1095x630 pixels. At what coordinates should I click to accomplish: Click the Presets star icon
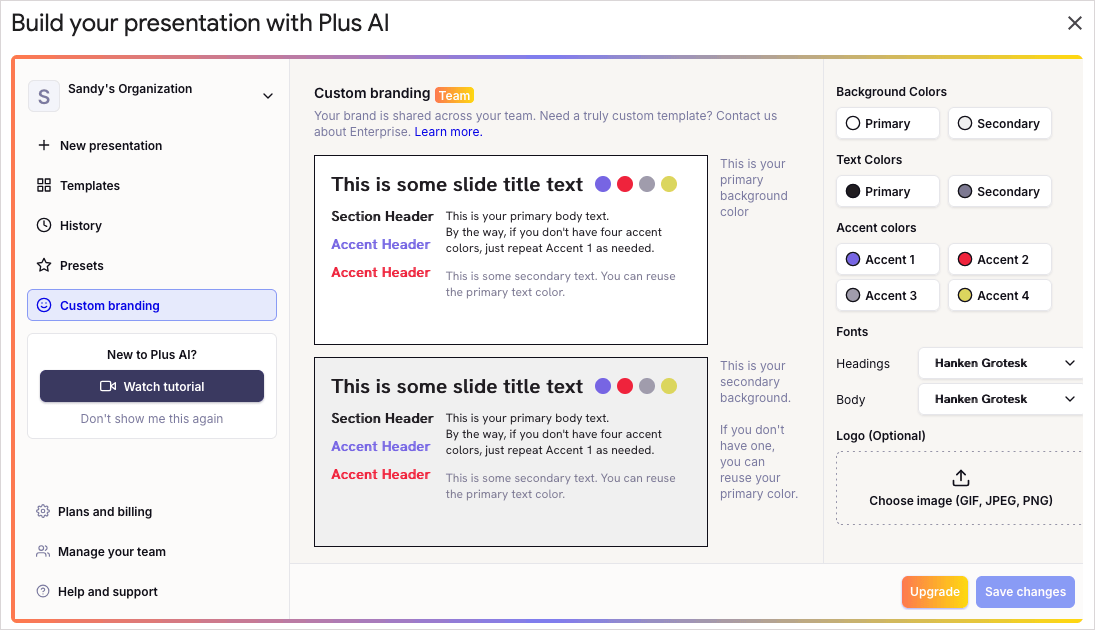(x=43, y=265)
